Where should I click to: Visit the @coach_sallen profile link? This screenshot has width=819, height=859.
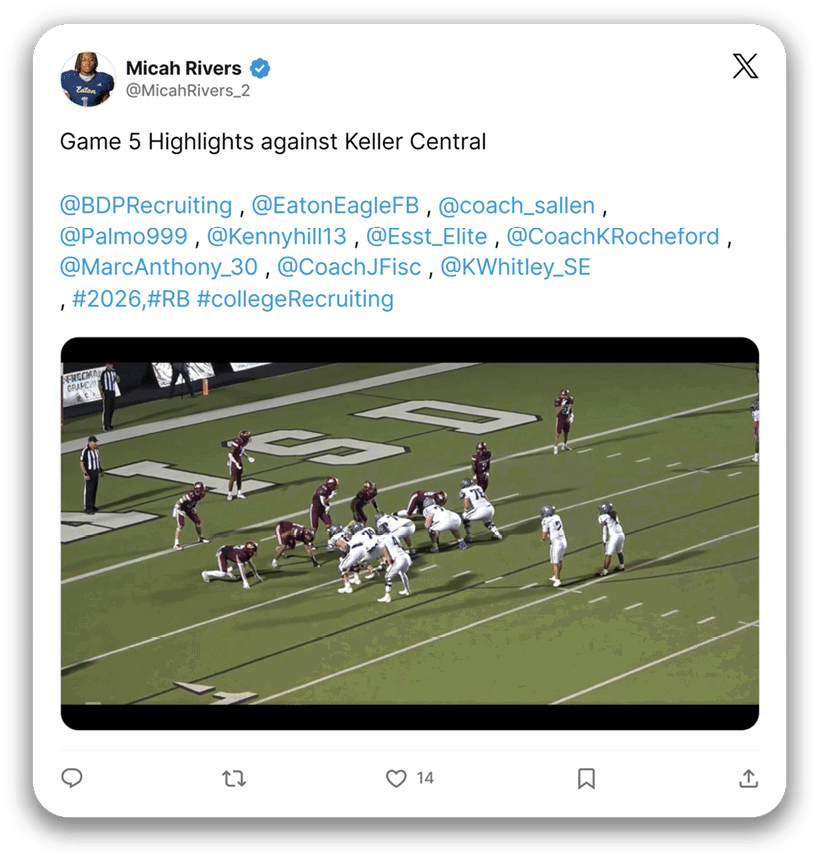coord(517,205)
